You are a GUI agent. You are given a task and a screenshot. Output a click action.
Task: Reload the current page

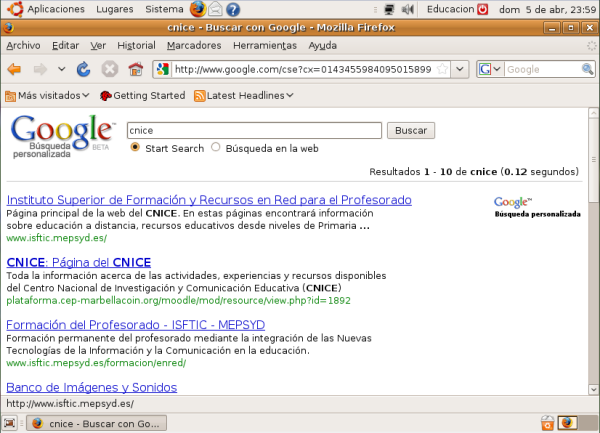coord(84,69)
